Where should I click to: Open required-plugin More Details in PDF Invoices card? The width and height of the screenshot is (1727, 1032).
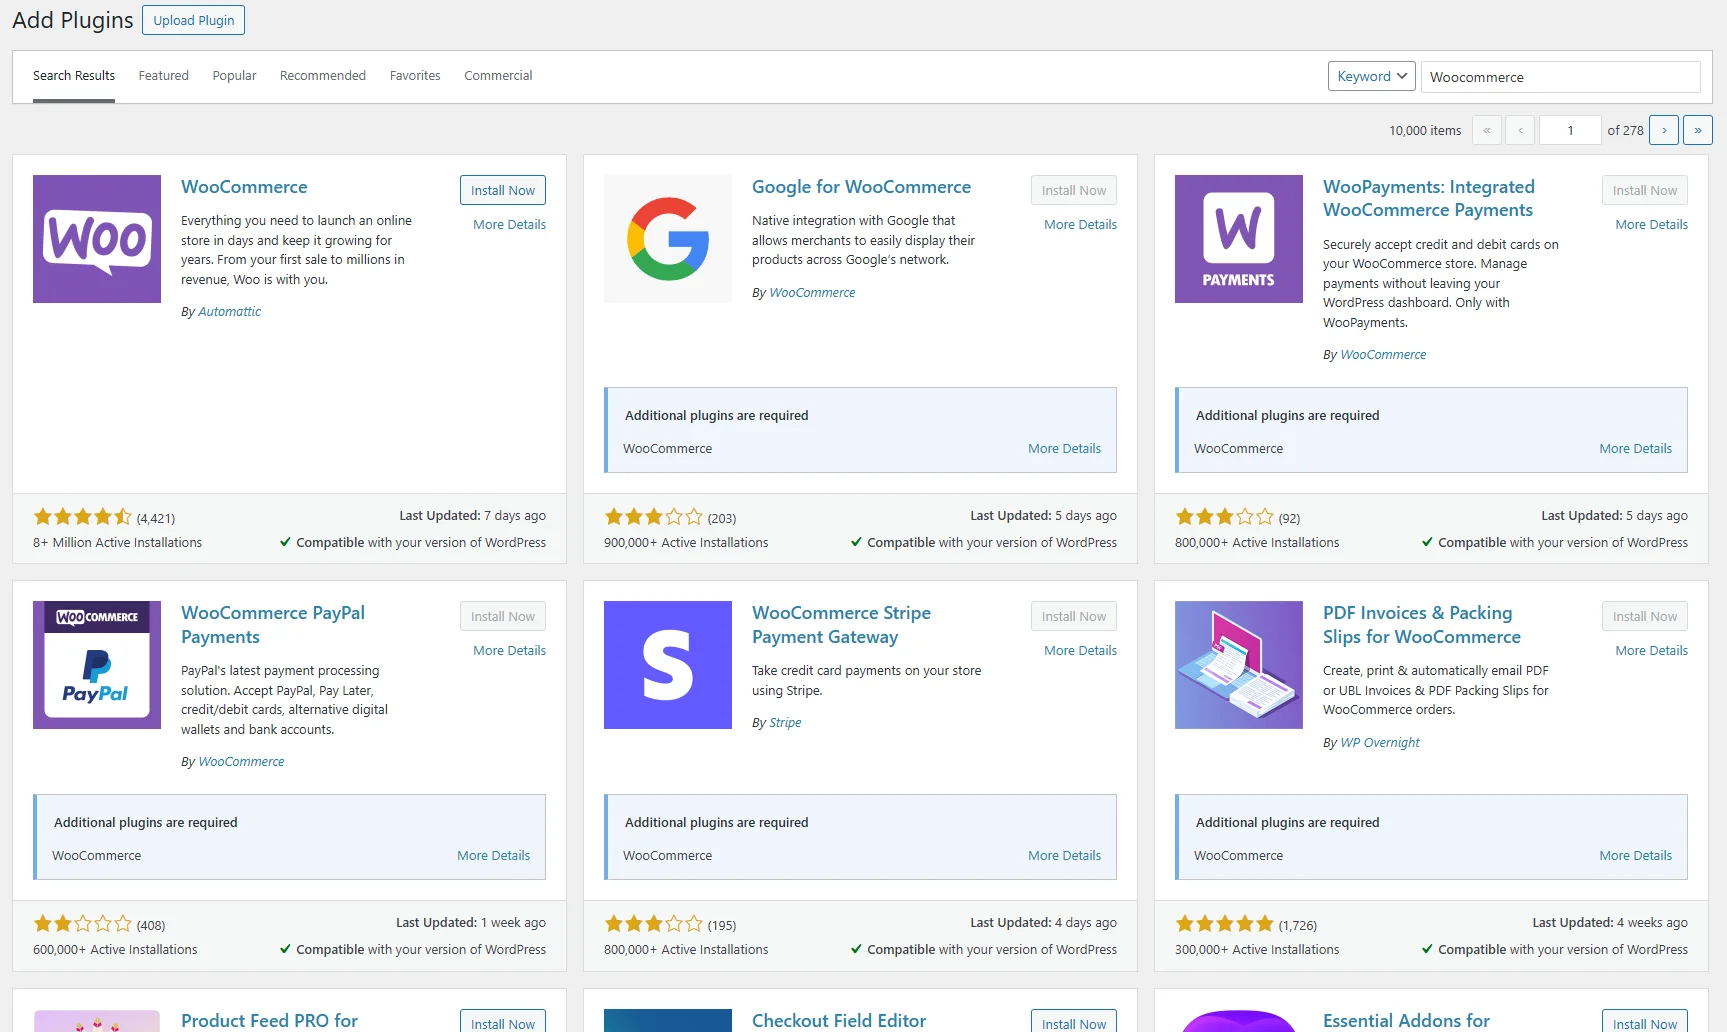(x=1636, y=856)
